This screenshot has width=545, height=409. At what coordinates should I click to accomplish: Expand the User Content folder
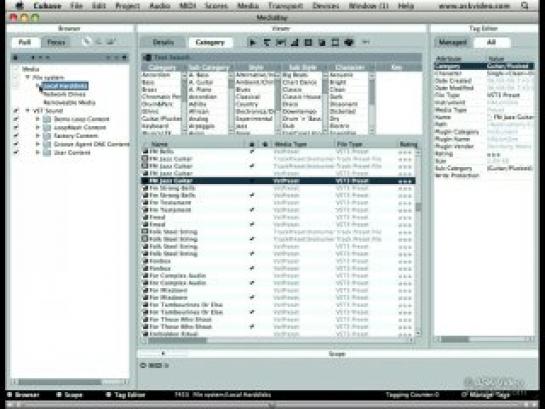(x=38, y=153)
